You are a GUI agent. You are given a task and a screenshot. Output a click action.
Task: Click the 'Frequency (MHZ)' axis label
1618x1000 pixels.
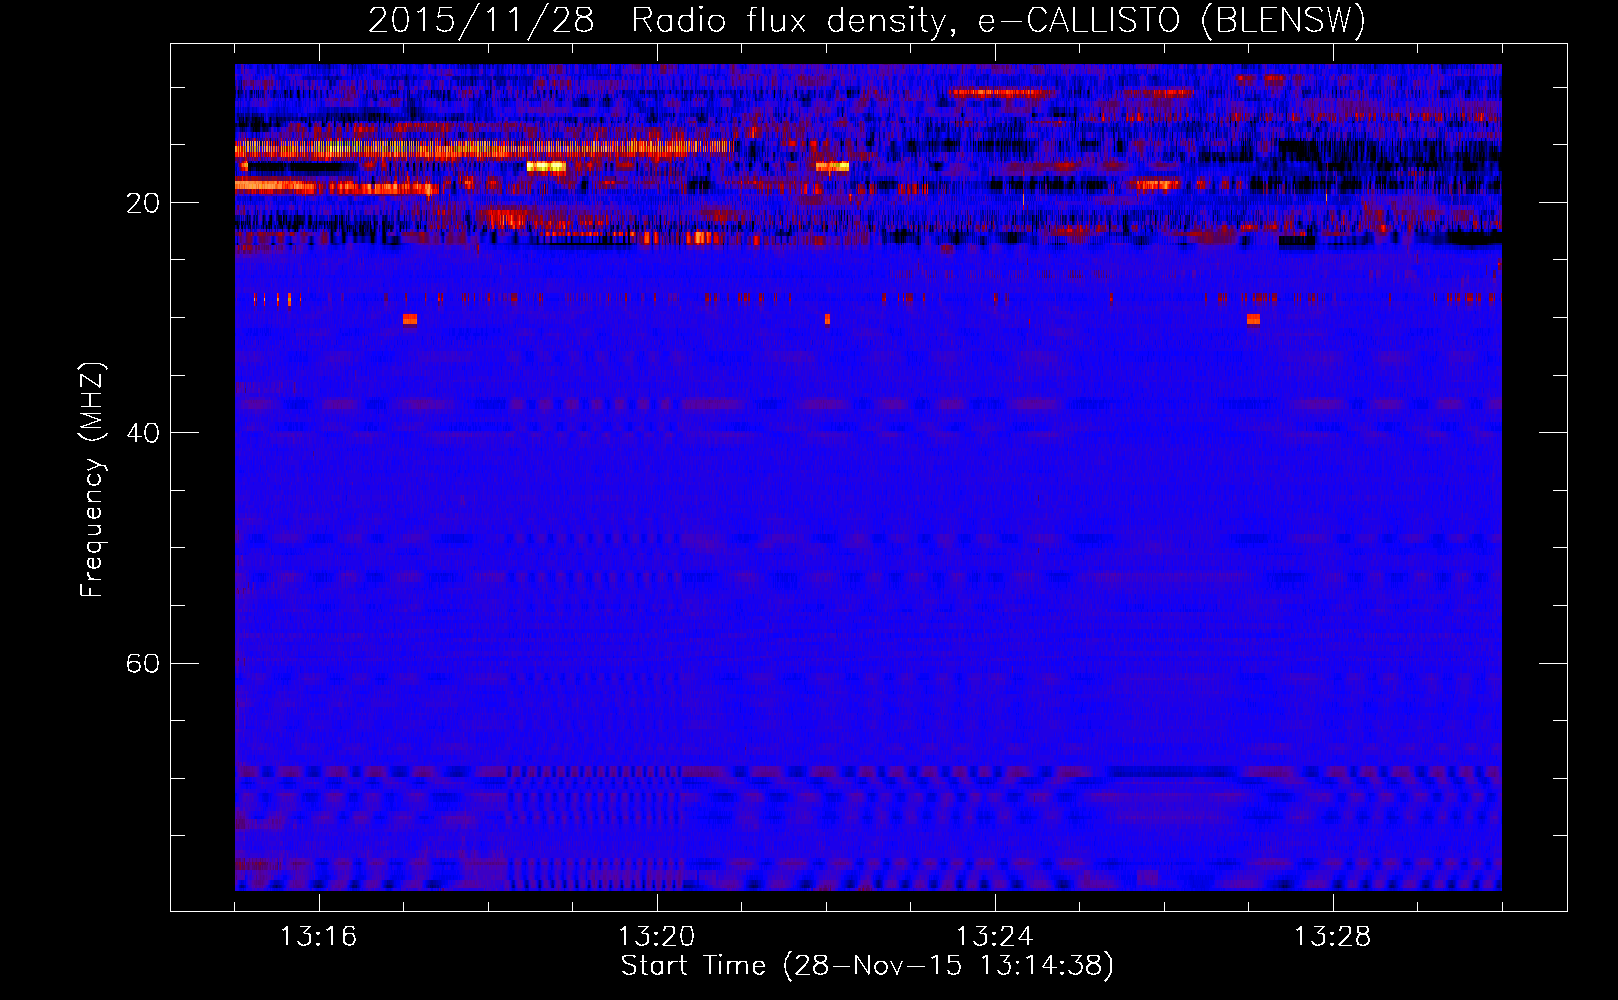coord(92,480)
